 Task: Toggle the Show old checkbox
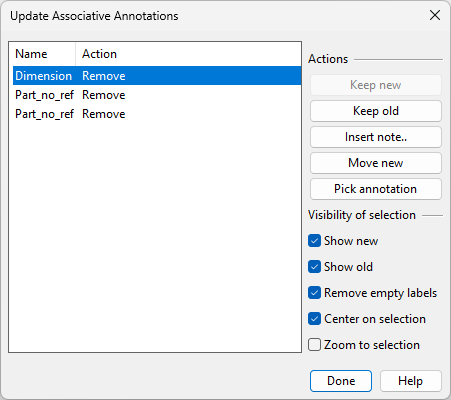coord(314,267)
